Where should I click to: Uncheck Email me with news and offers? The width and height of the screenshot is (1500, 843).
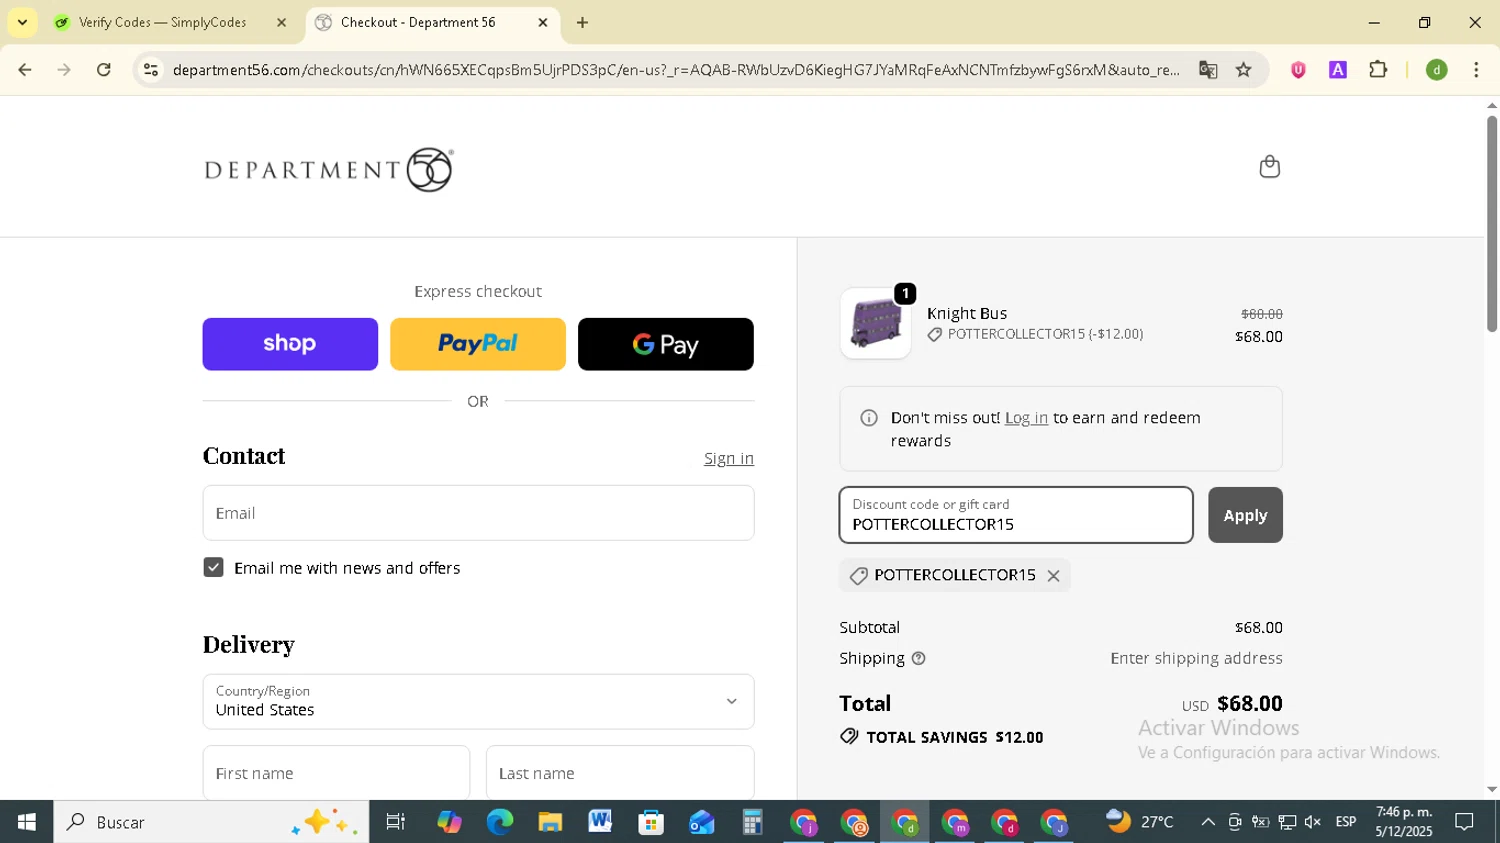tap(213, 567)
